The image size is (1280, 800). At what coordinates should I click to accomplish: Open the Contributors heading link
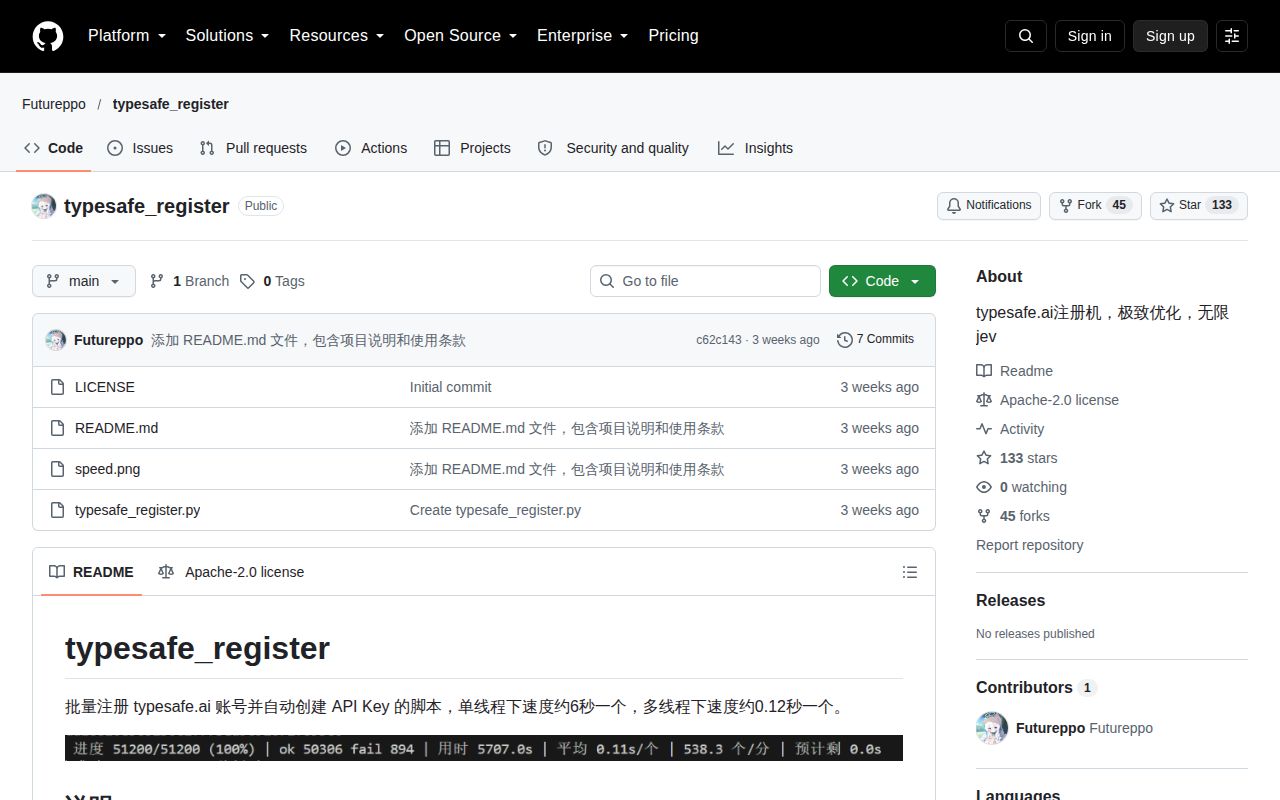point(1036,687)
